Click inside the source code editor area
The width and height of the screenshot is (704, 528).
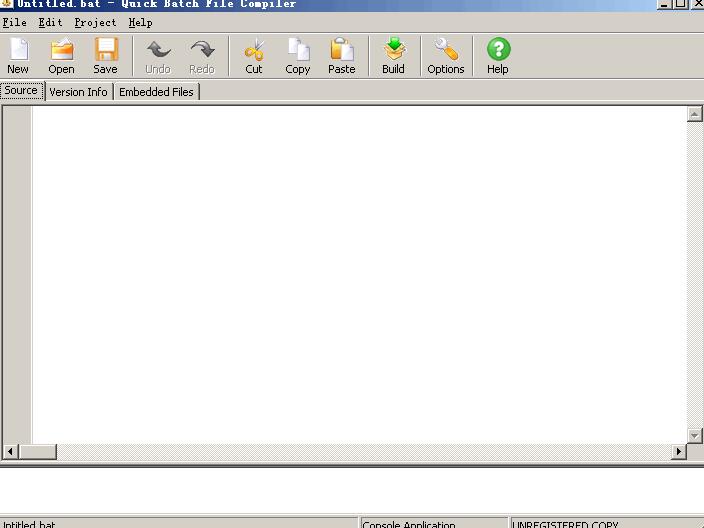tap(359, 275)
